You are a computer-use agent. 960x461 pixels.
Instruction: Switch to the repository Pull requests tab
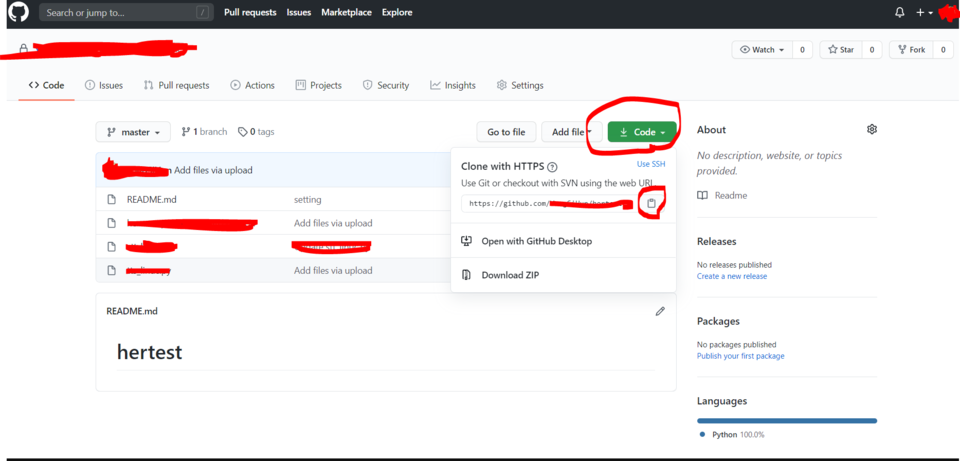pos(176,85)
